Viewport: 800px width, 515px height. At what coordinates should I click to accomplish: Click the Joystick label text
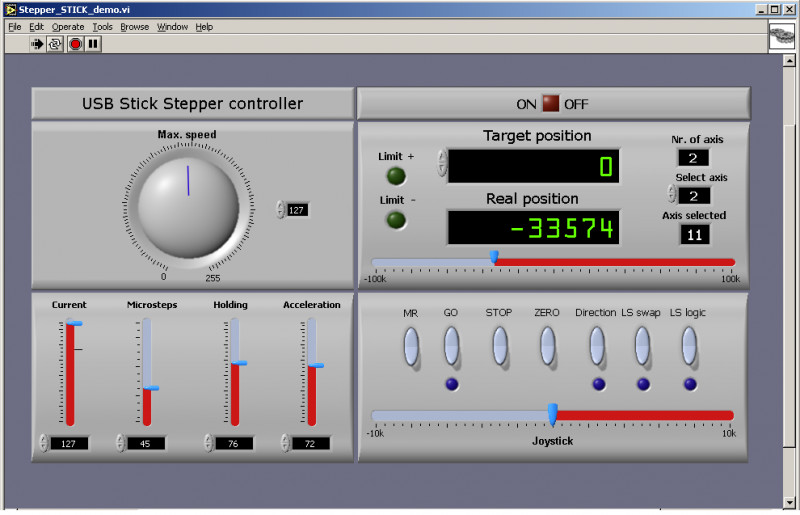(x=553, y=440)
